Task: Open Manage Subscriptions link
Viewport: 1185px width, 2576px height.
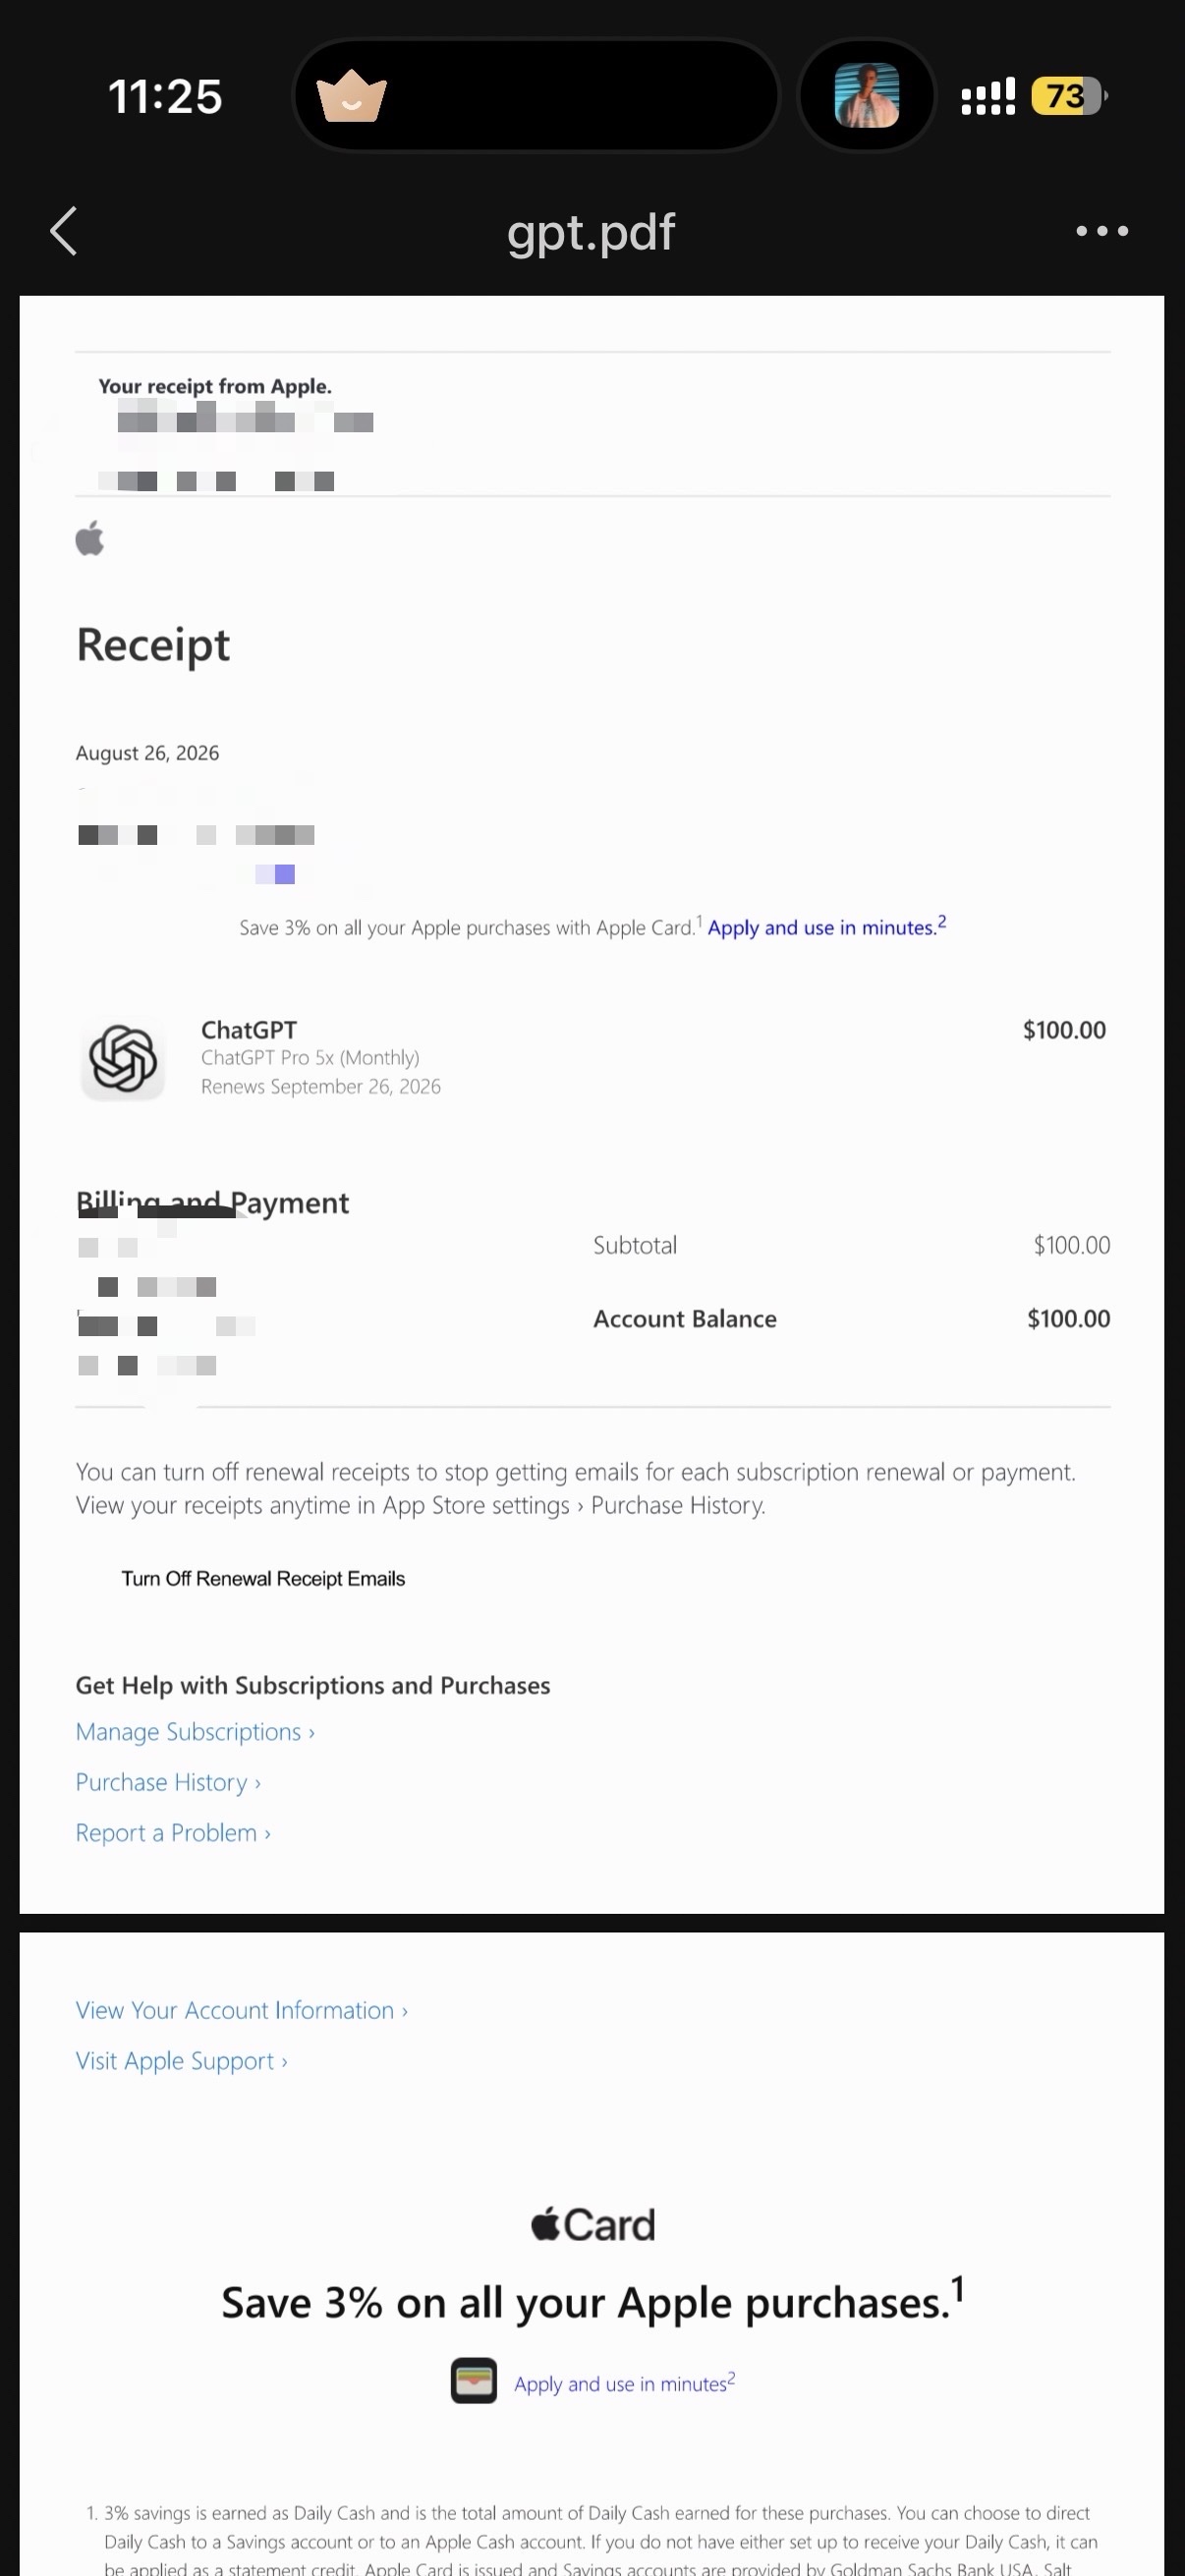Action: coord(195,1731)
